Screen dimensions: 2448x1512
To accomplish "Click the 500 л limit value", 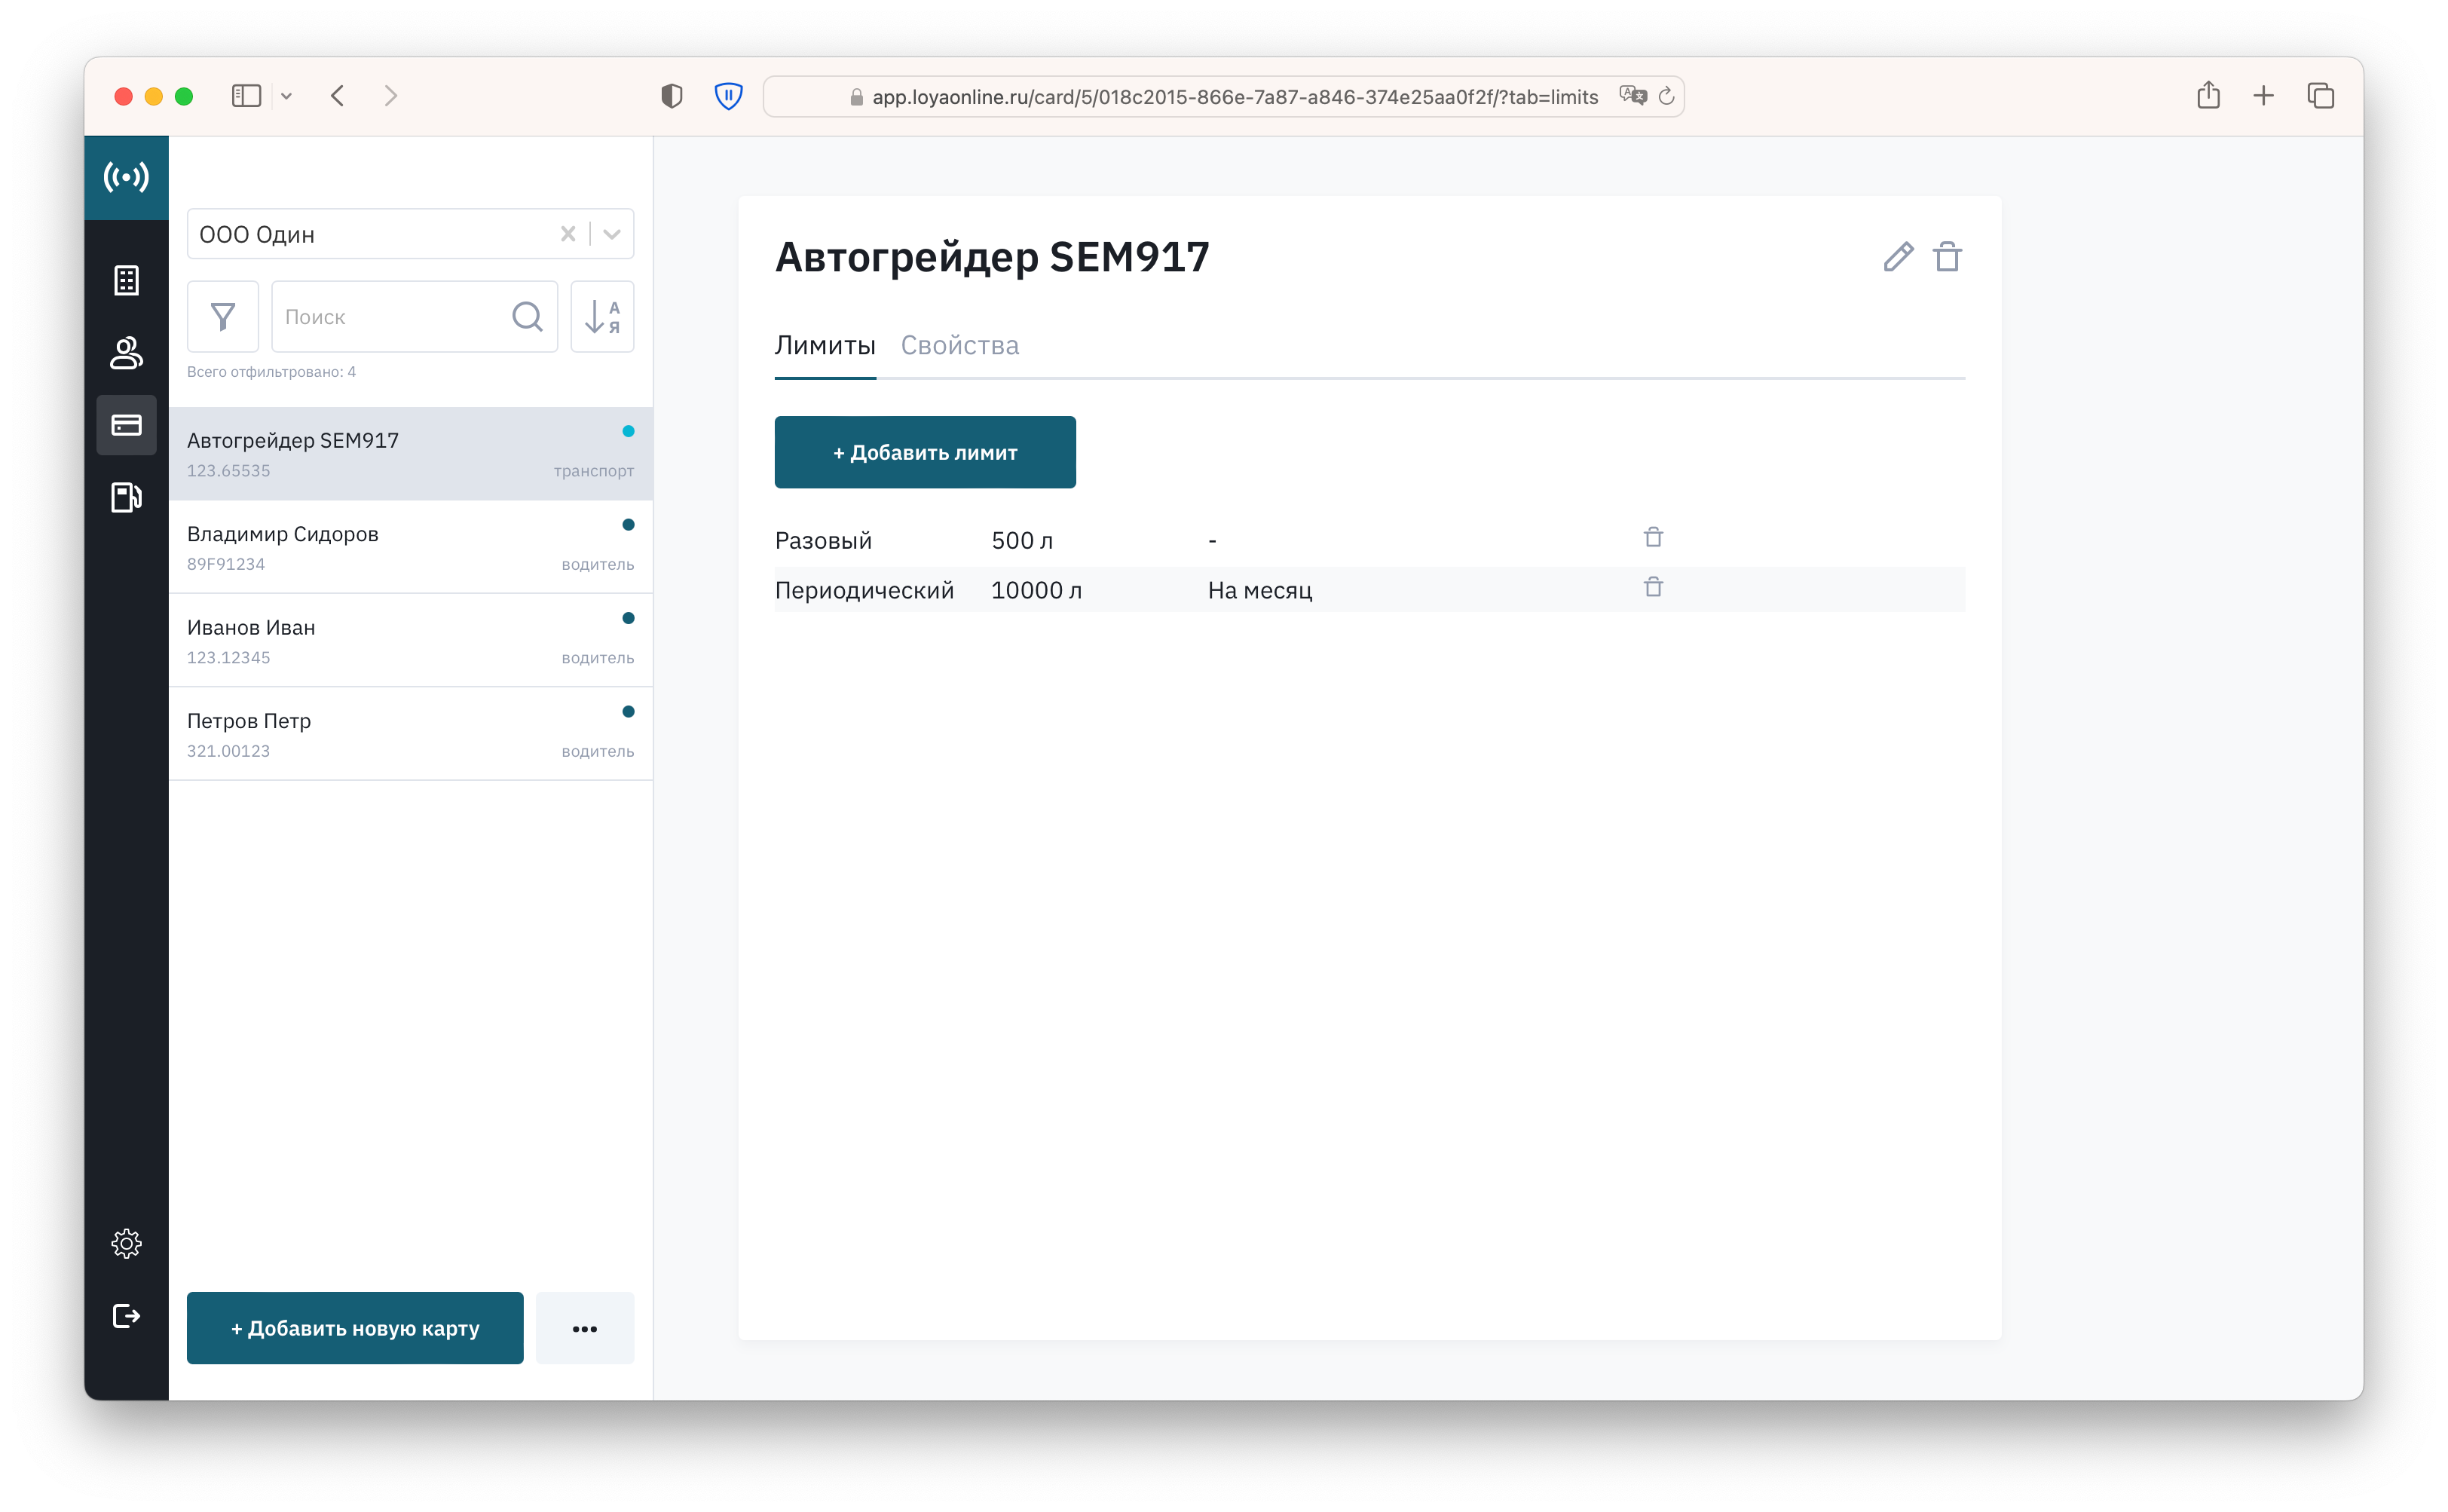I will 1022,541.
